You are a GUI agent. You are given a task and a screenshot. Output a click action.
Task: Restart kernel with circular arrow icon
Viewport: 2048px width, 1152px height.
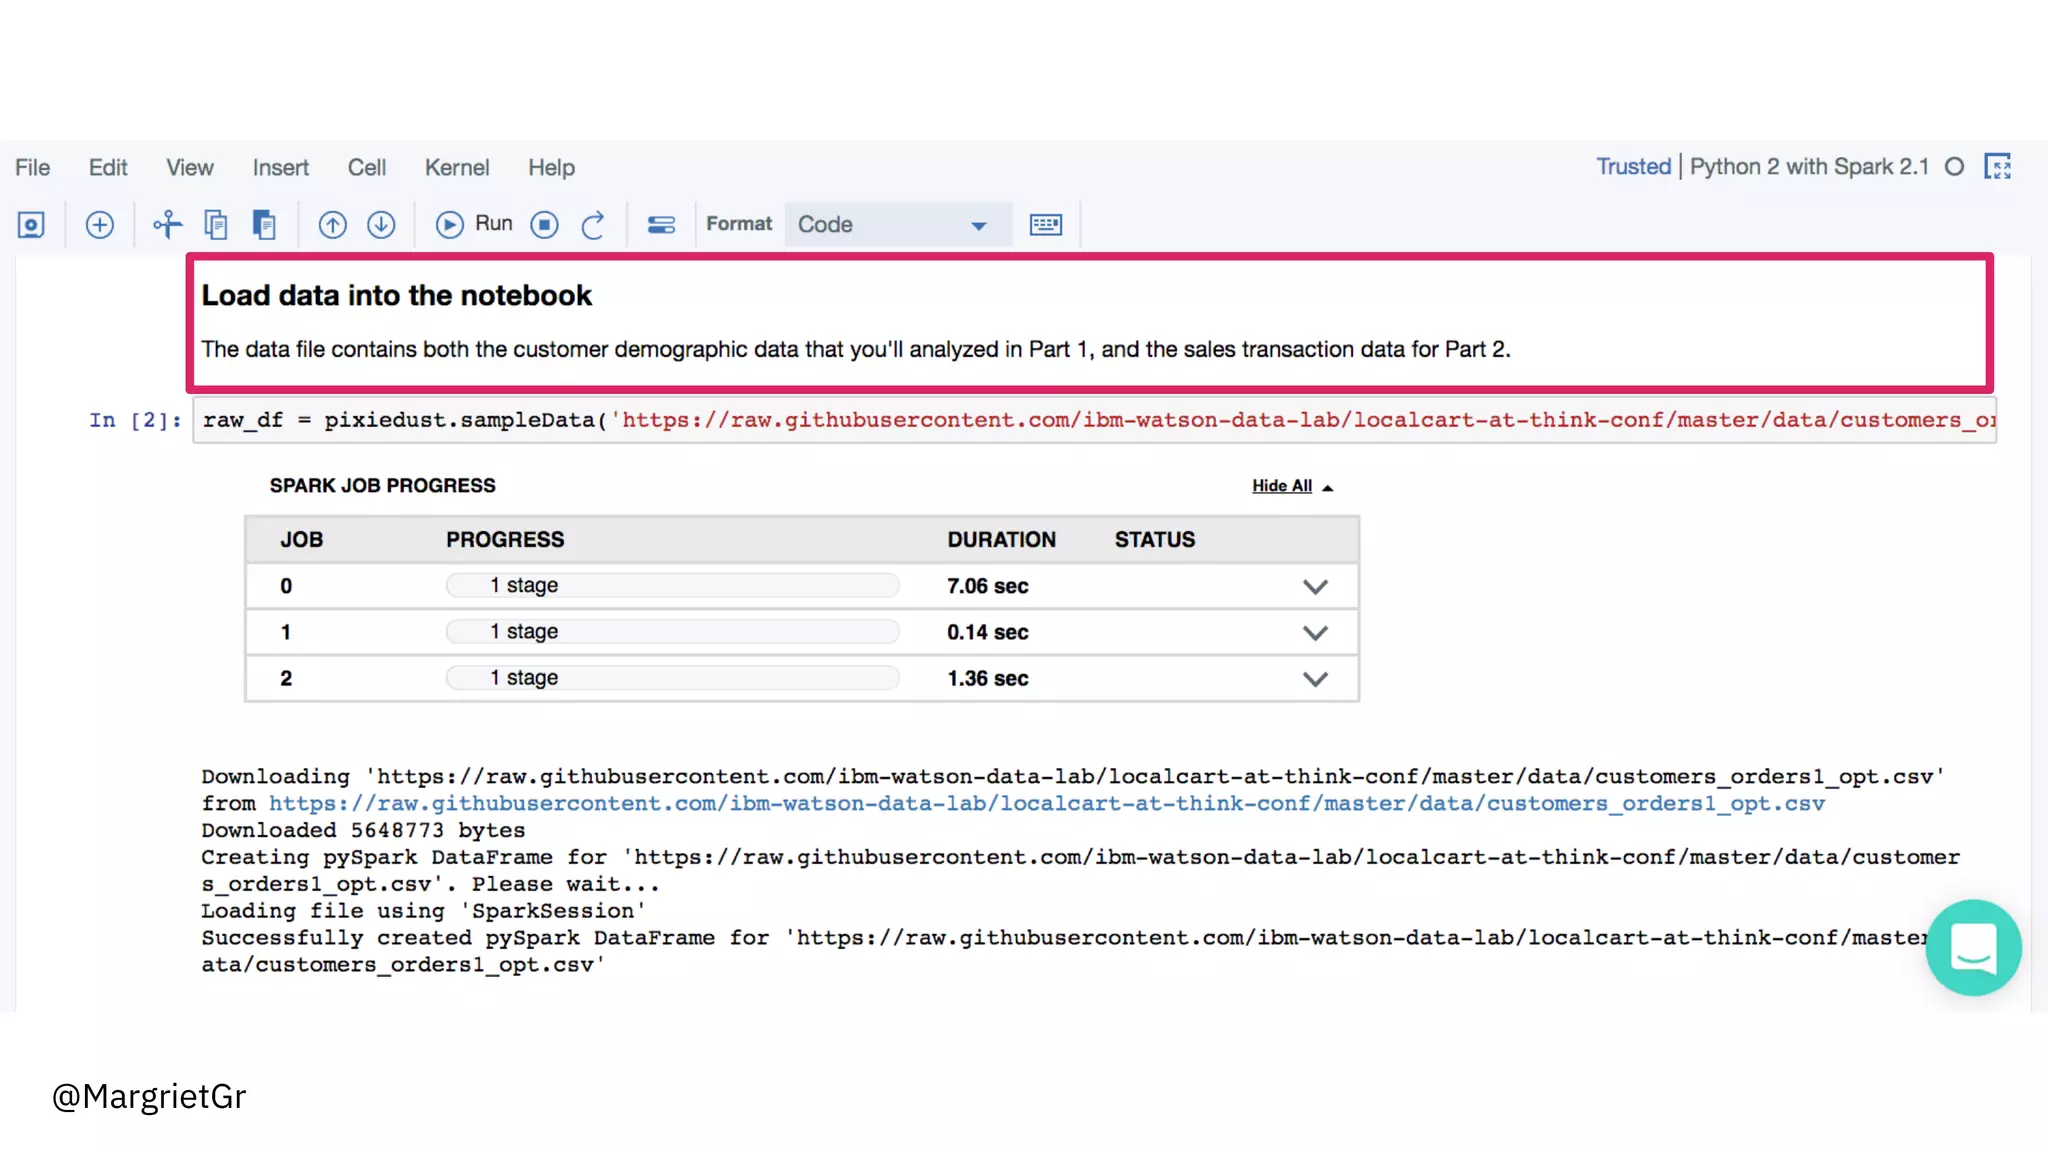(x=593, y=225)
